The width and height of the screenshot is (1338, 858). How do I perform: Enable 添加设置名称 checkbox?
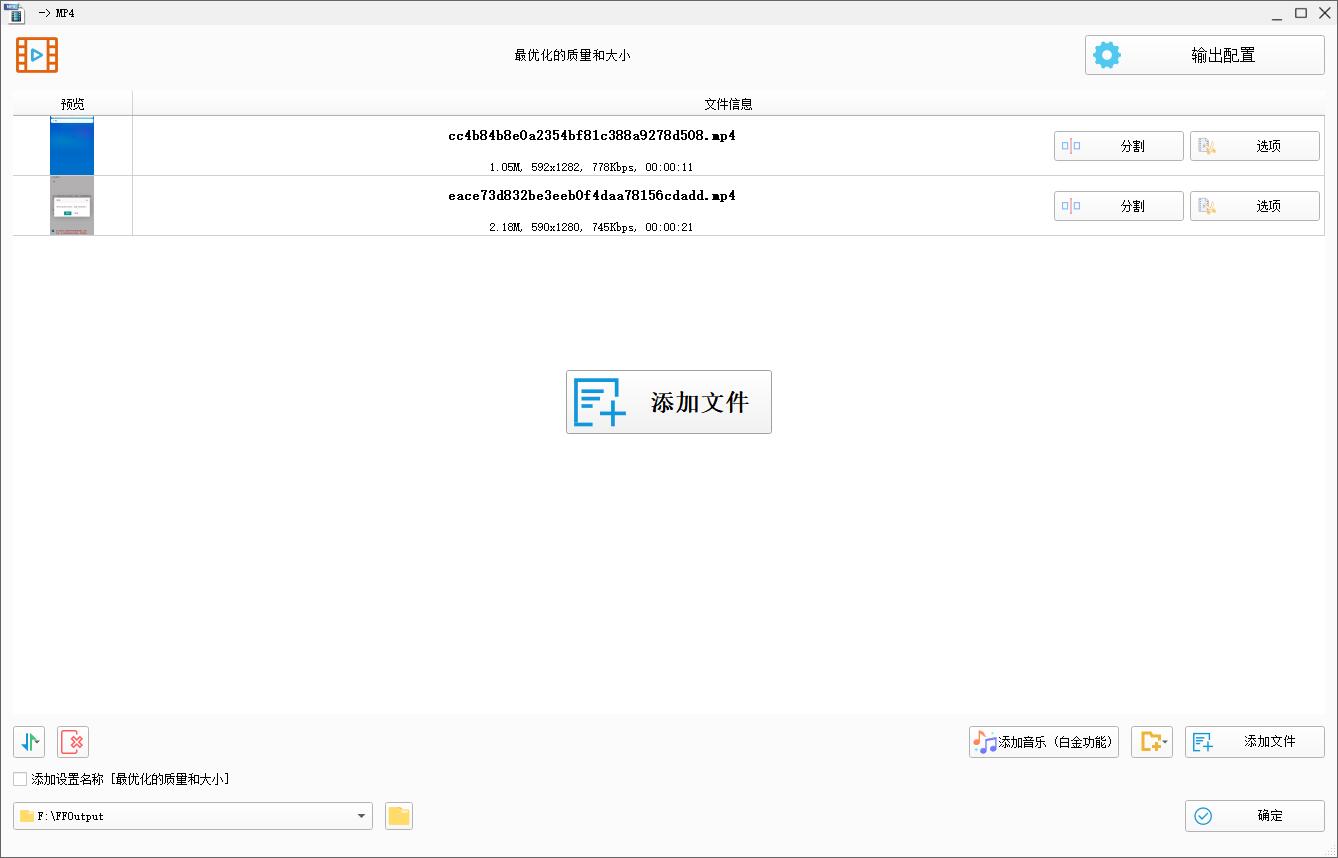tap(20, 779)
